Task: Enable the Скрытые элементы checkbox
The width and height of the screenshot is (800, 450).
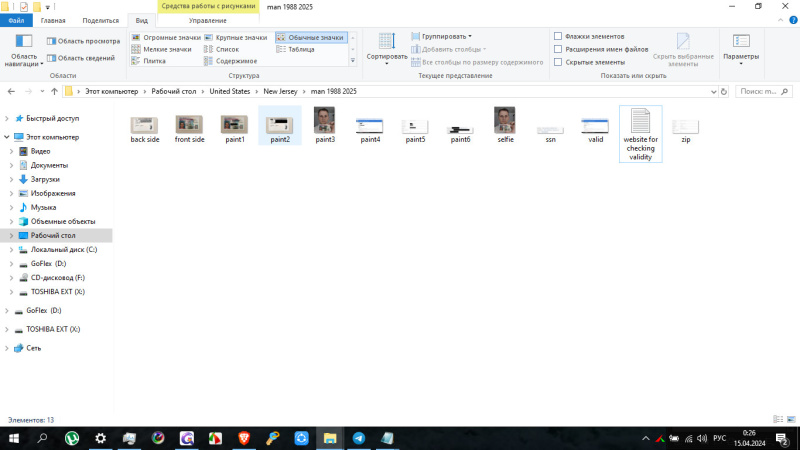Action: tap(558, 62)
